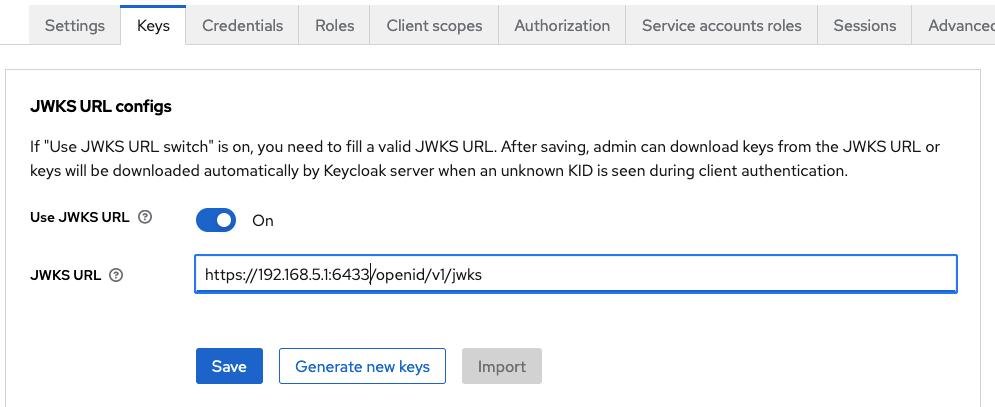This screenshot has width=995, height=407.
Task: Select the Keys tab
Action: click(153, 25)
